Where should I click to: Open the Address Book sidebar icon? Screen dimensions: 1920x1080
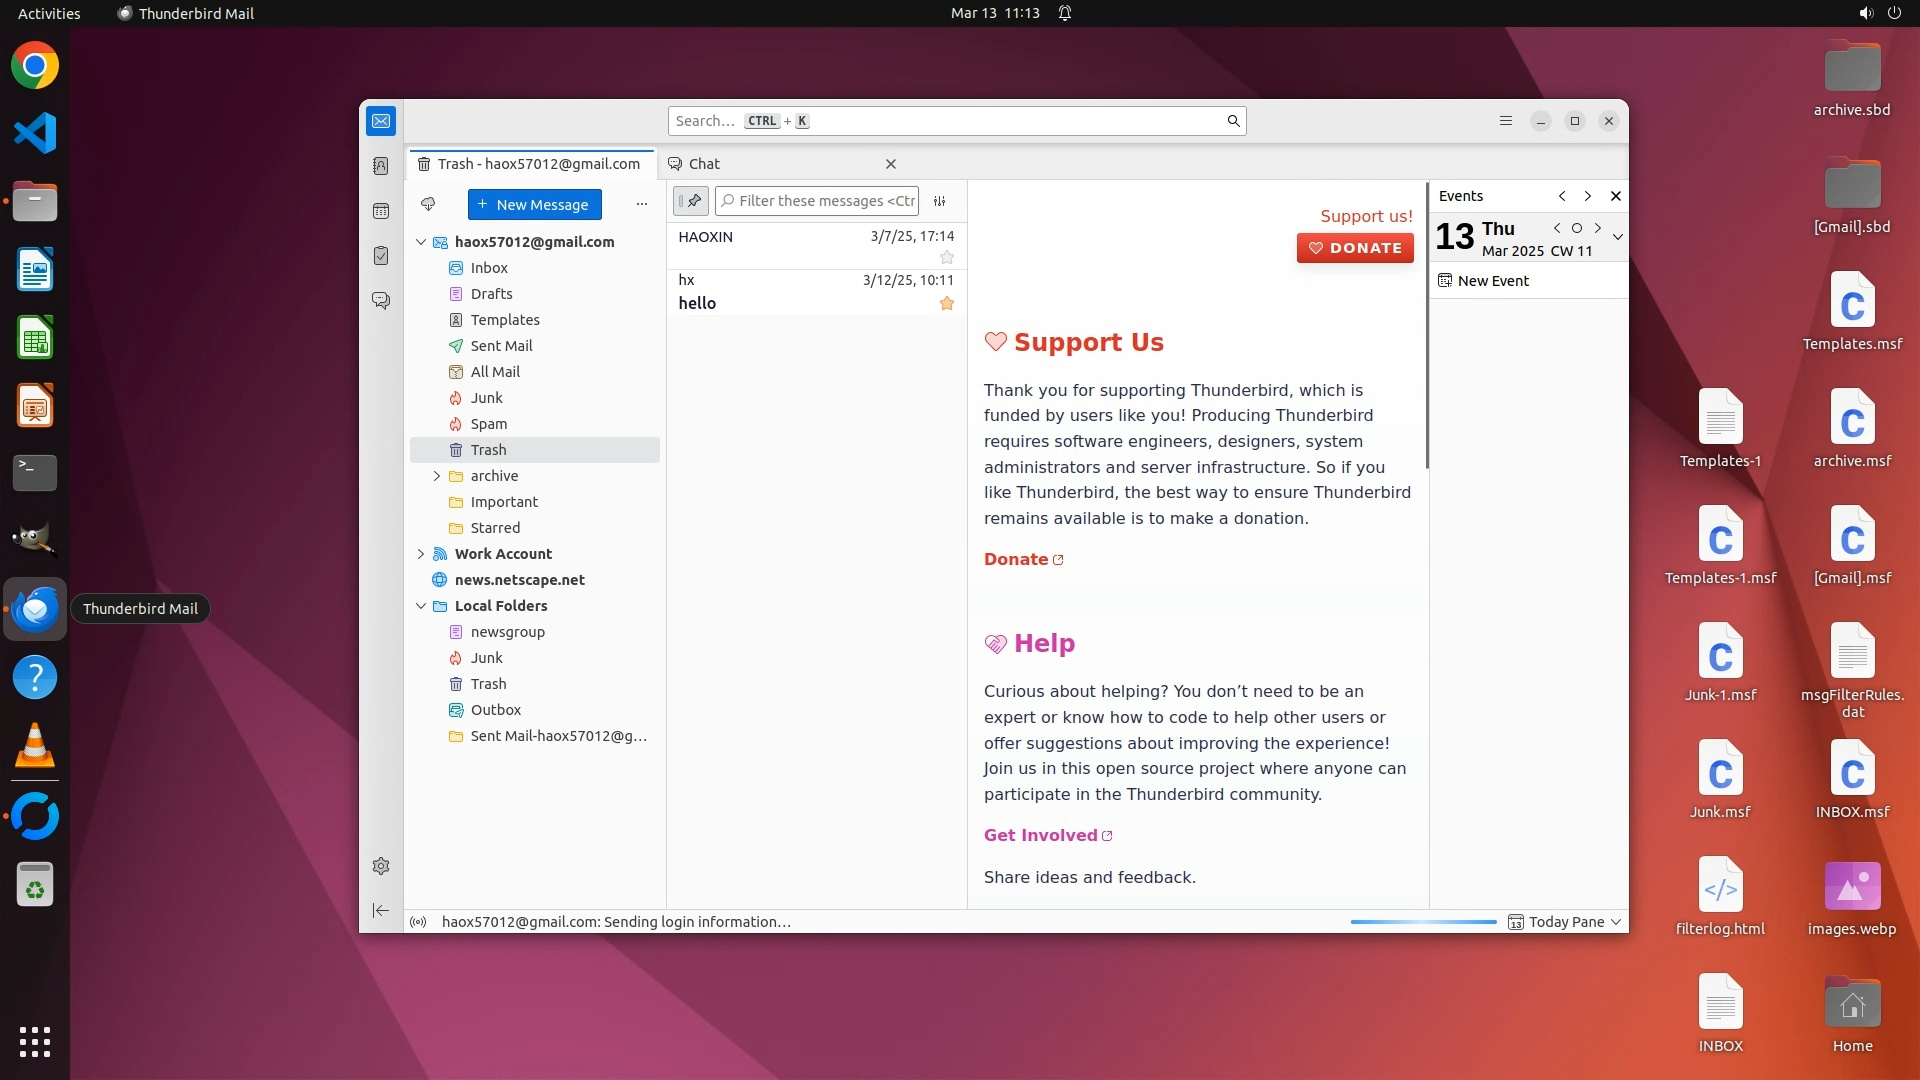(x=381, y=166)
